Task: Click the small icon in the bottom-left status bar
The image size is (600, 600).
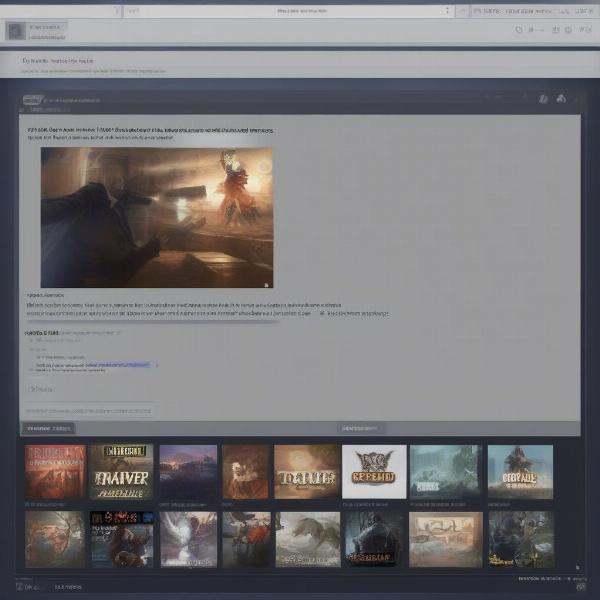Action: pos(19,587)
